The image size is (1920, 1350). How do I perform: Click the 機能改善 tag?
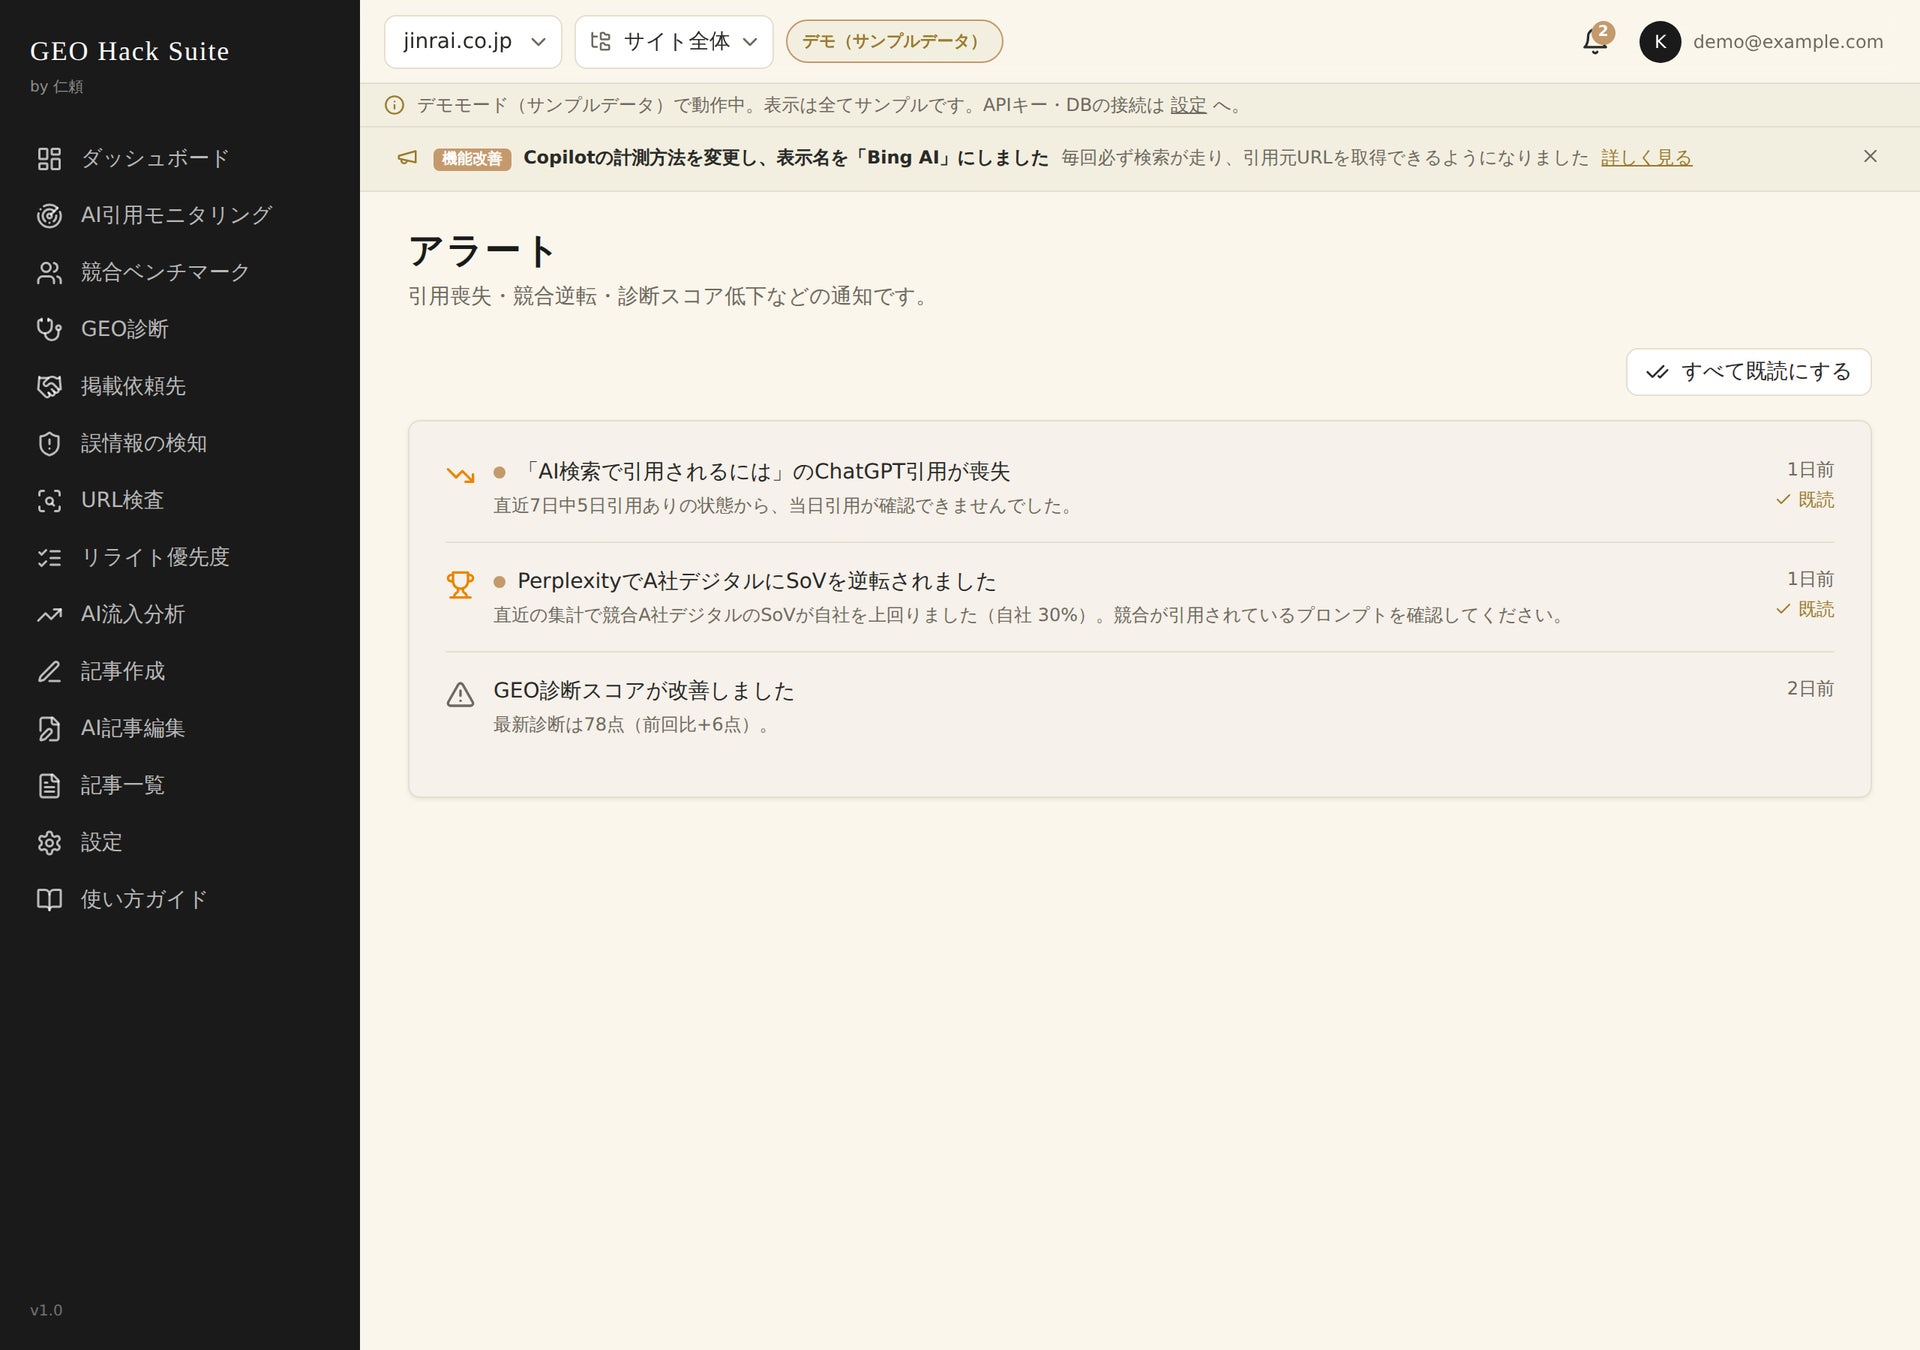pos(472,159)
